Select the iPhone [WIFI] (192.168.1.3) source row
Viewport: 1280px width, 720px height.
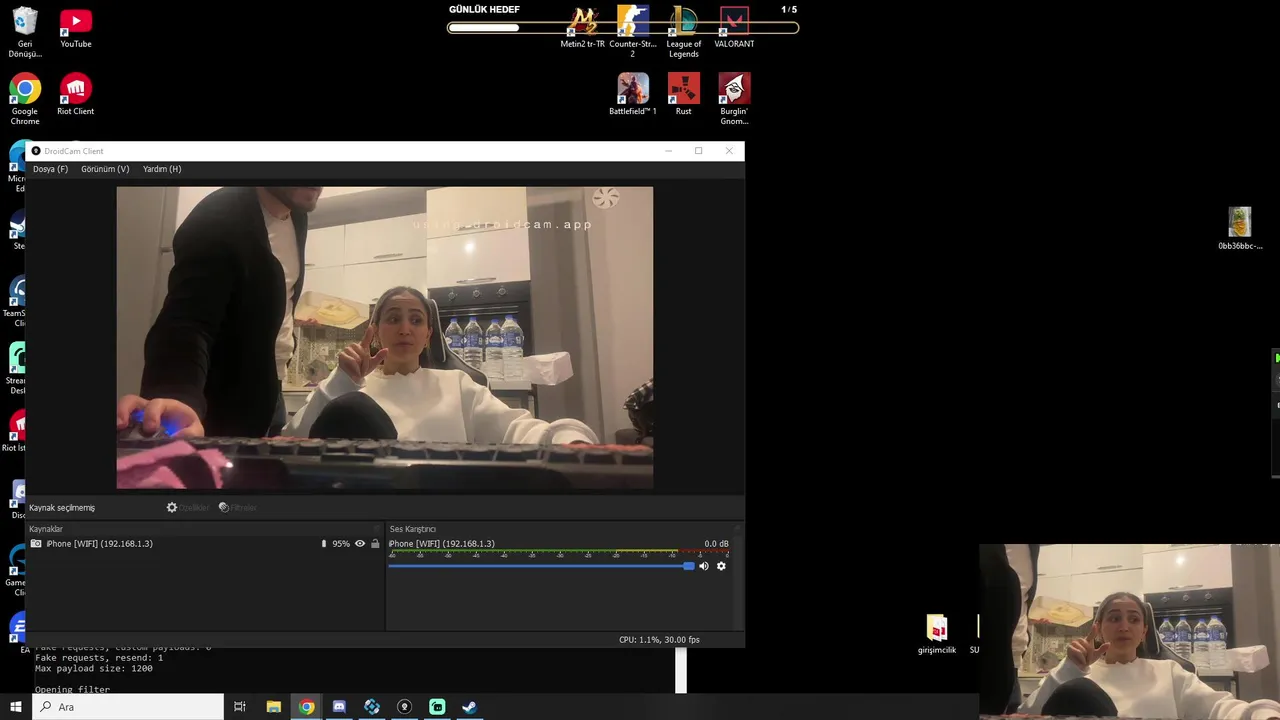click(x=204, y=544)
